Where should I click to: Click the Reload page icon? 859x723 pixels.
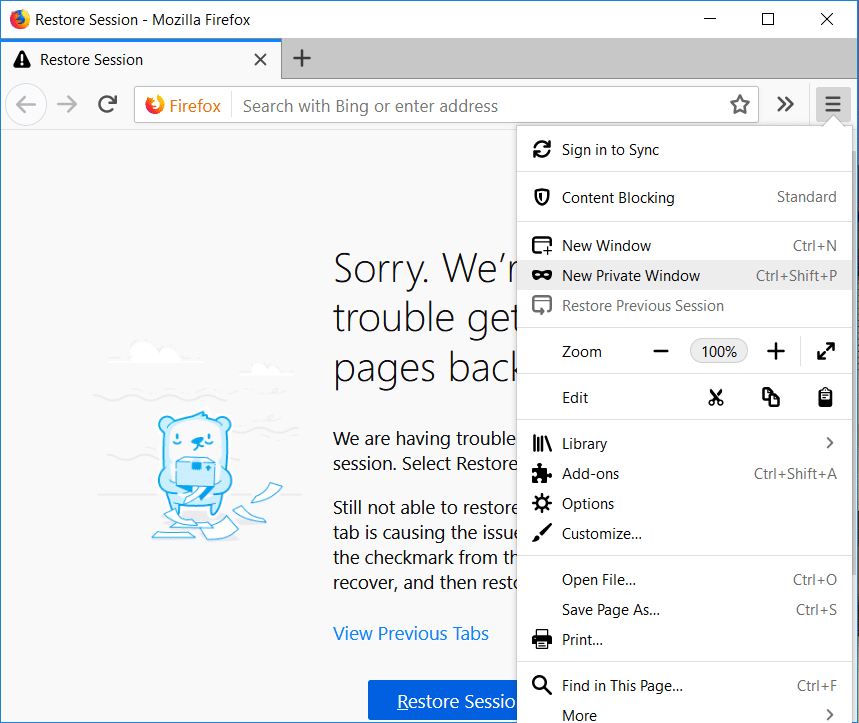tap(108, 105)
